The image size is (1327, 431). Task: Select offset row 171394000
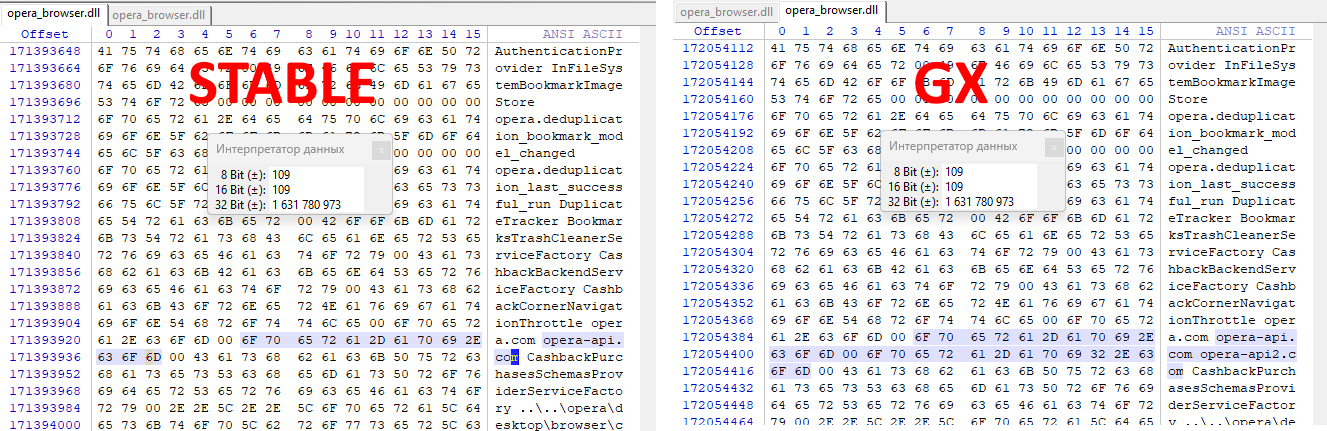pos(45,425)
